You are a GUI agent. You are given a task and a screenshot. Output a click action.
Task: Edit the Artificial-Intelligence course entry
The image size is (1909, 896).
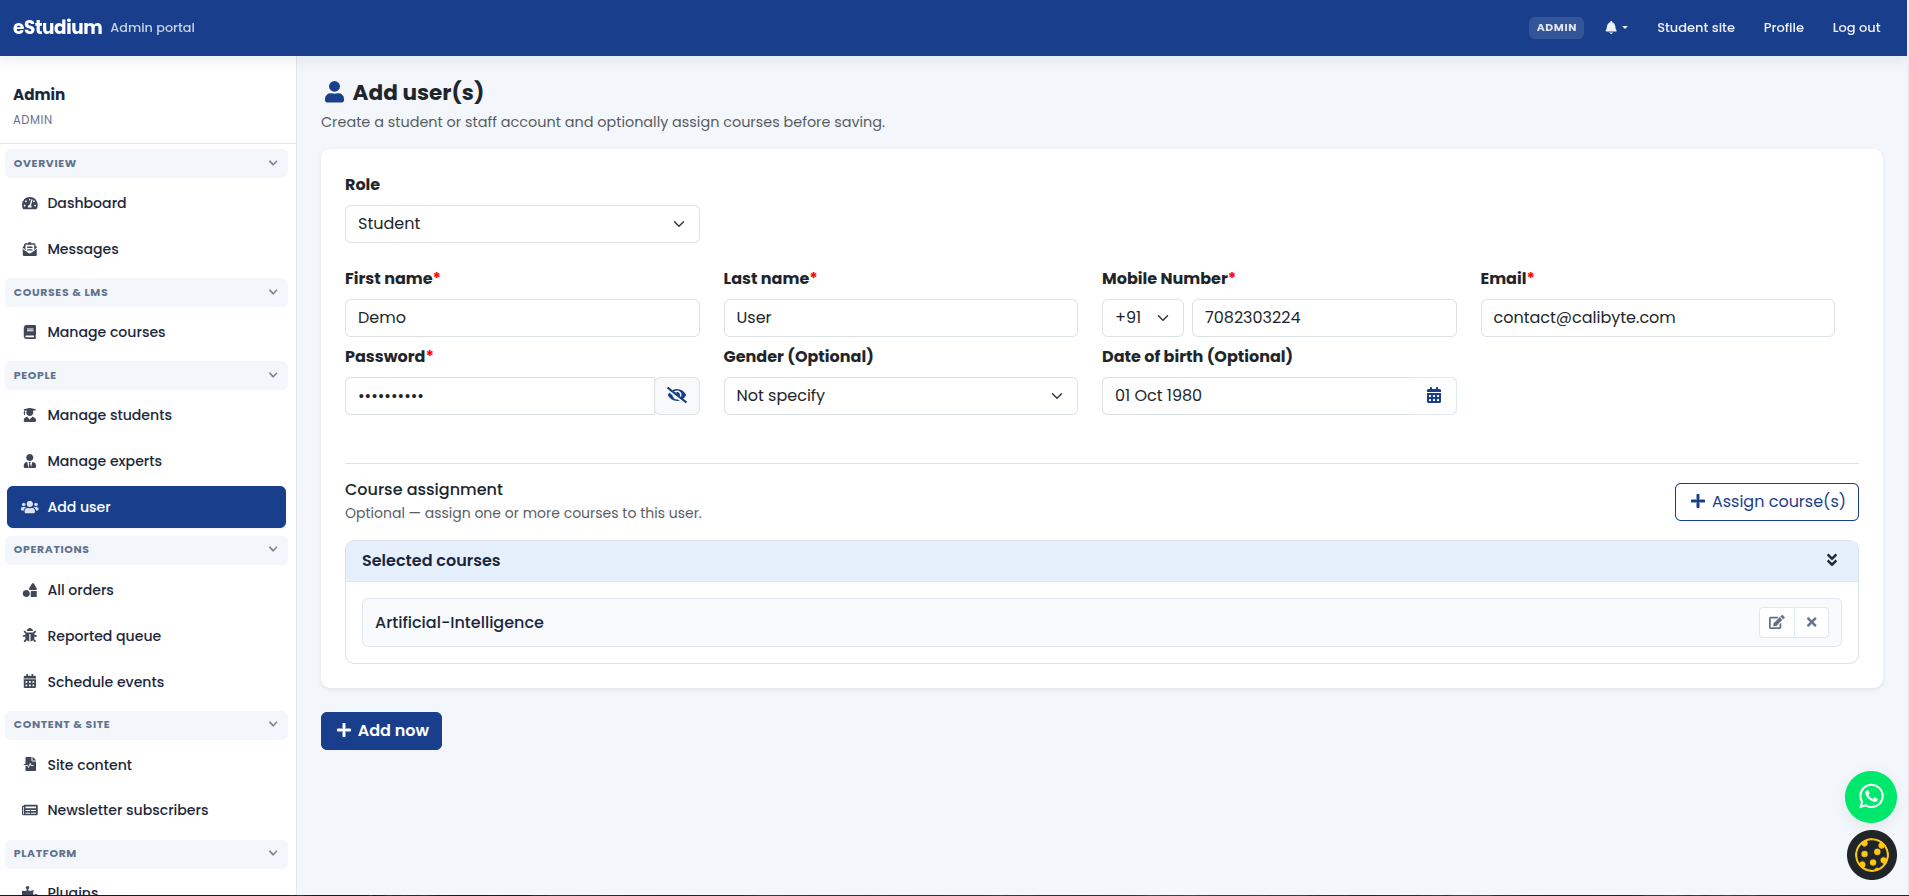[1777, 622]
